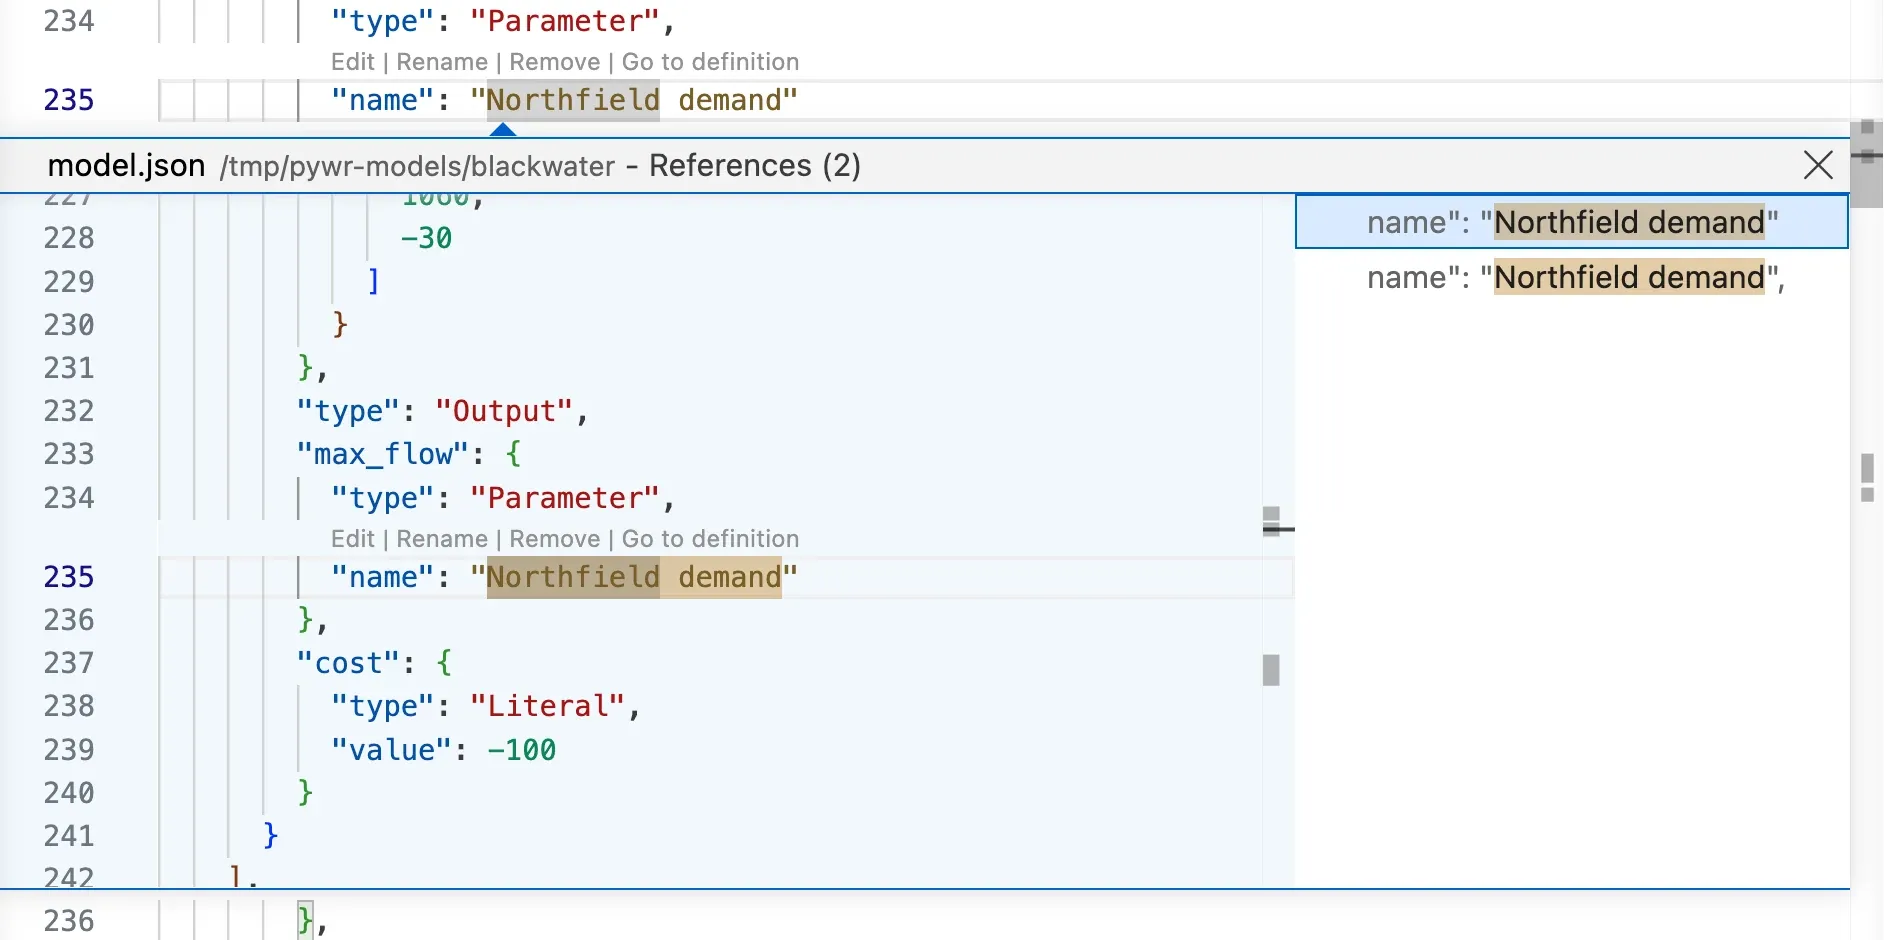Click Remove code lens in peek editor
The image size is (1884, 940).
tap(555, 539)
